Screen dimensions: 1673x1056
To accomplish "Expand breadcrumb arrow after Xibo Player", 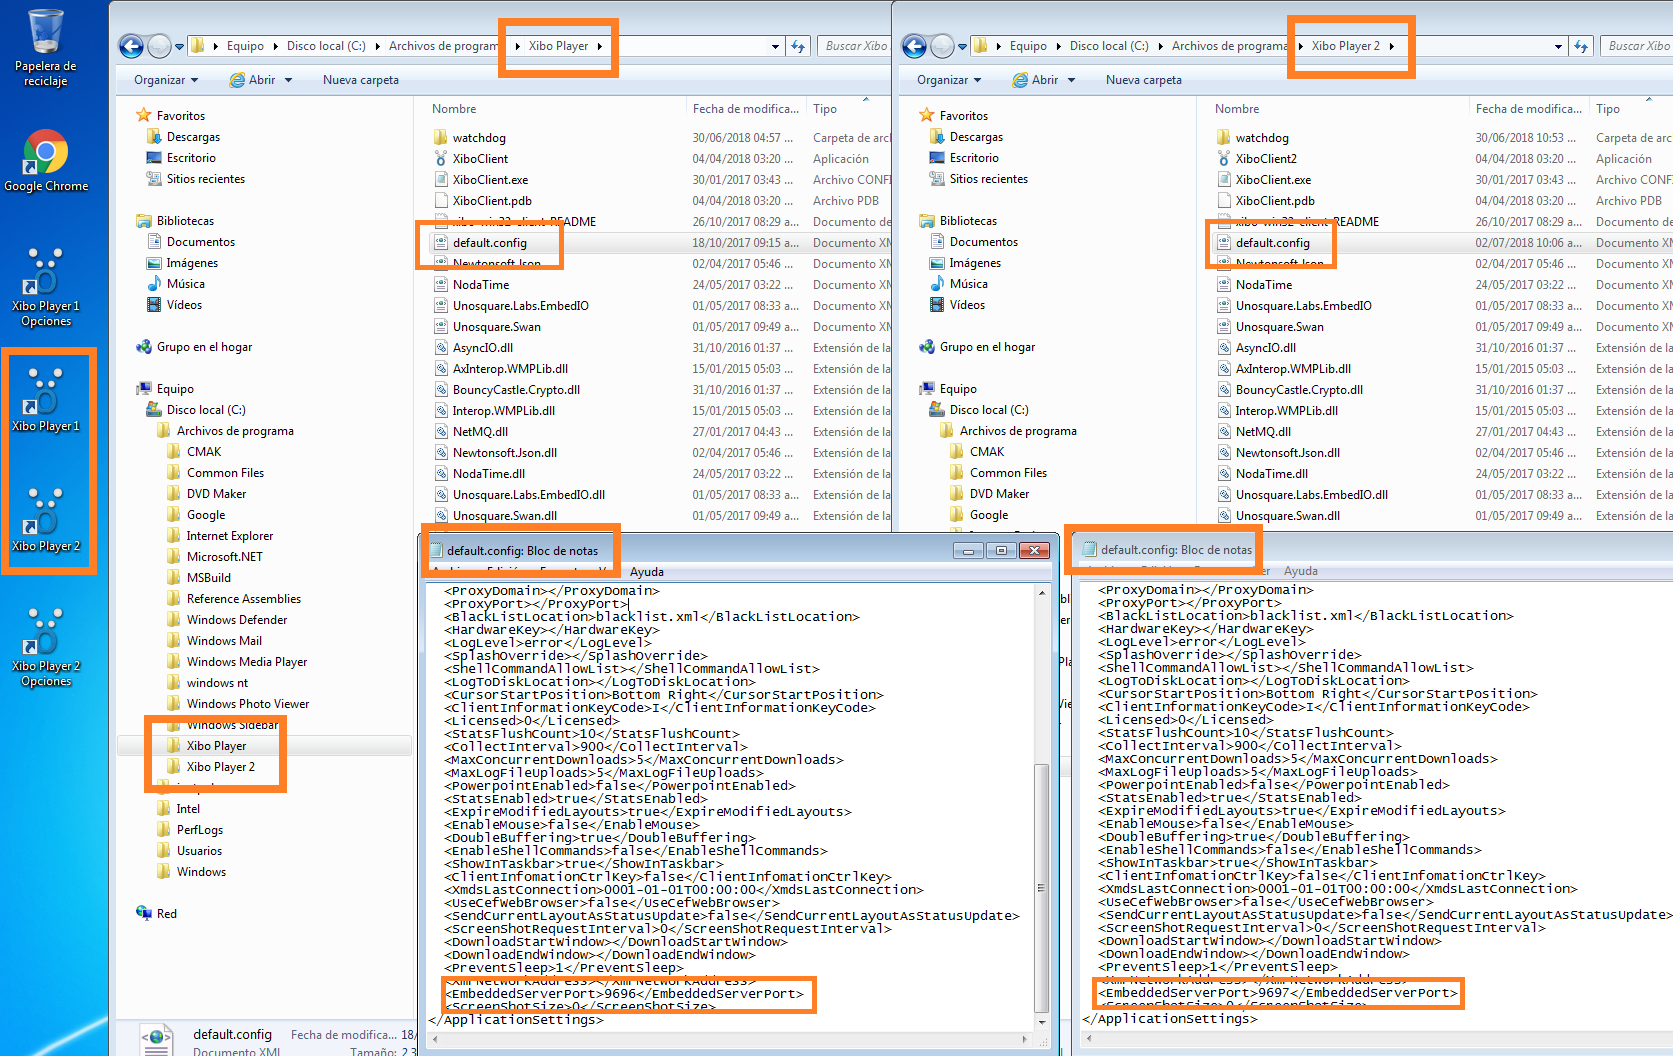I will pyautogui.click(x=599, y=46).
